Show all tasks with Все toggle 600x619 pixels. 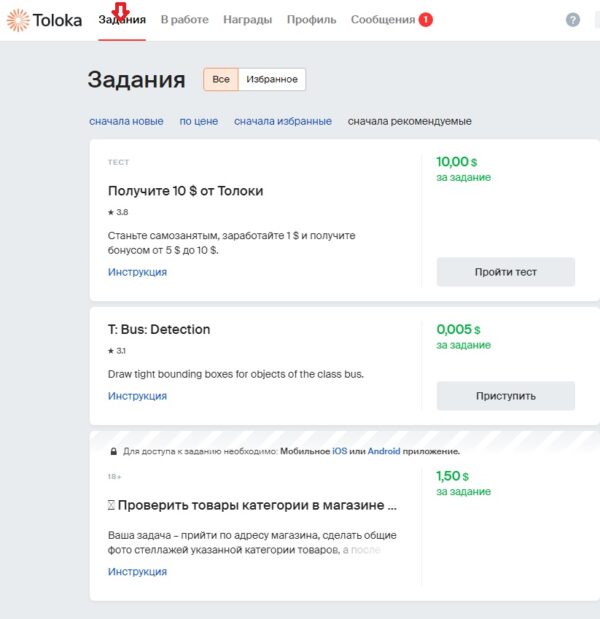pos(221,80)
